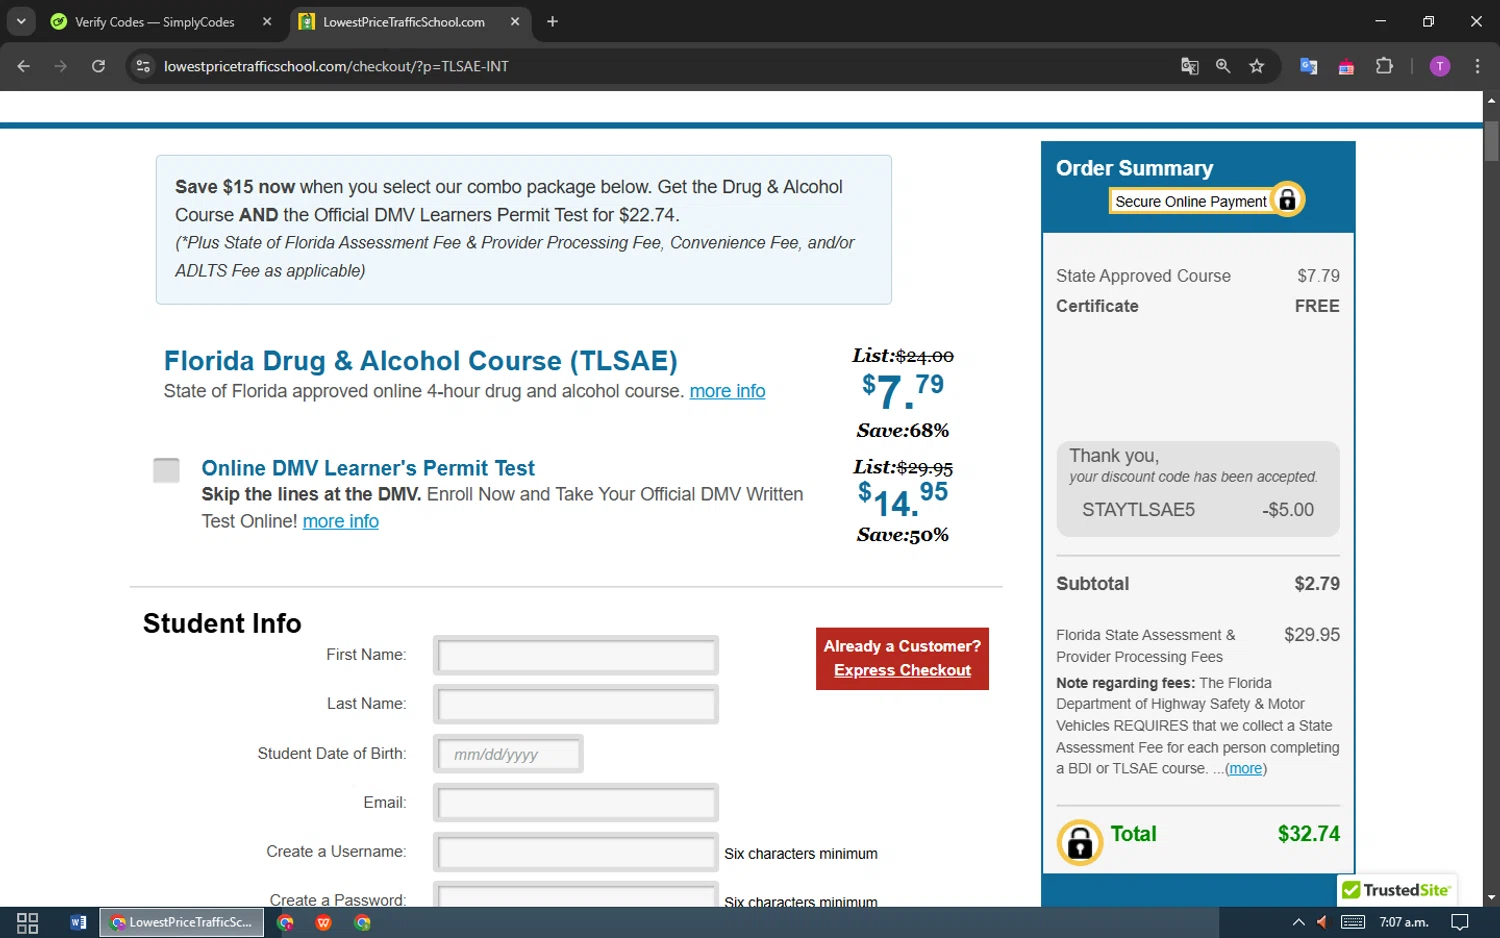This screenshot has width=1500, height=938.
Task: Open the zoom magnifier icon
Action: [x=1223, y=66]
